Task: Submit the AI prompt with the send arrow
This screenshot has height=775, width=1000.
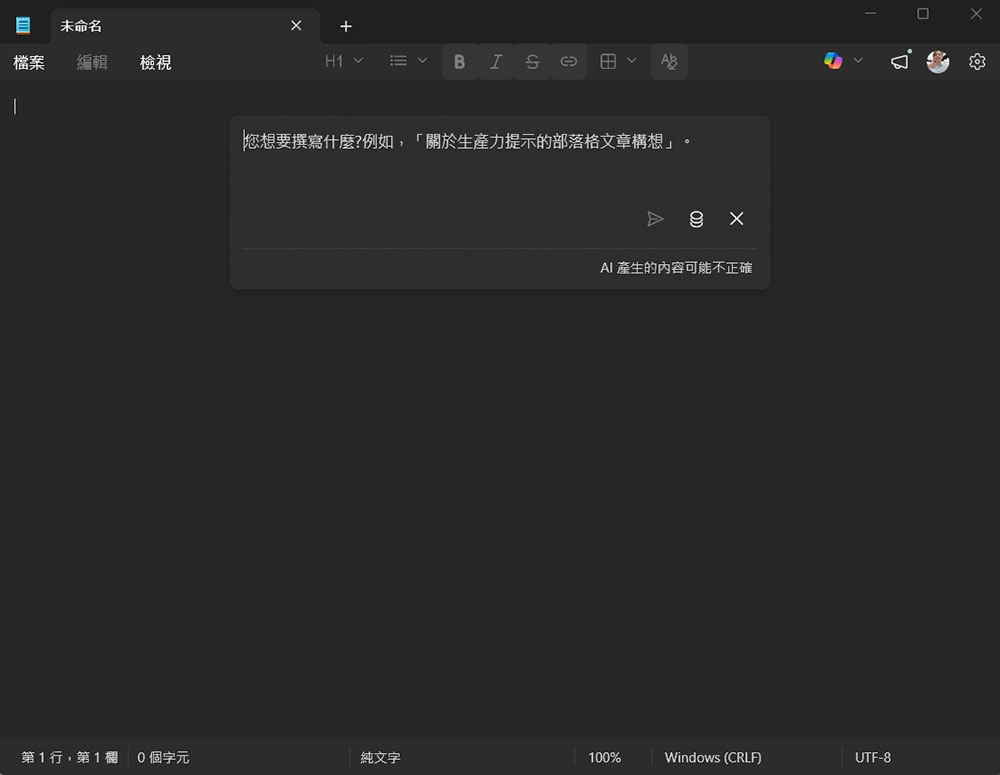Action: click(x=656, y=218)
